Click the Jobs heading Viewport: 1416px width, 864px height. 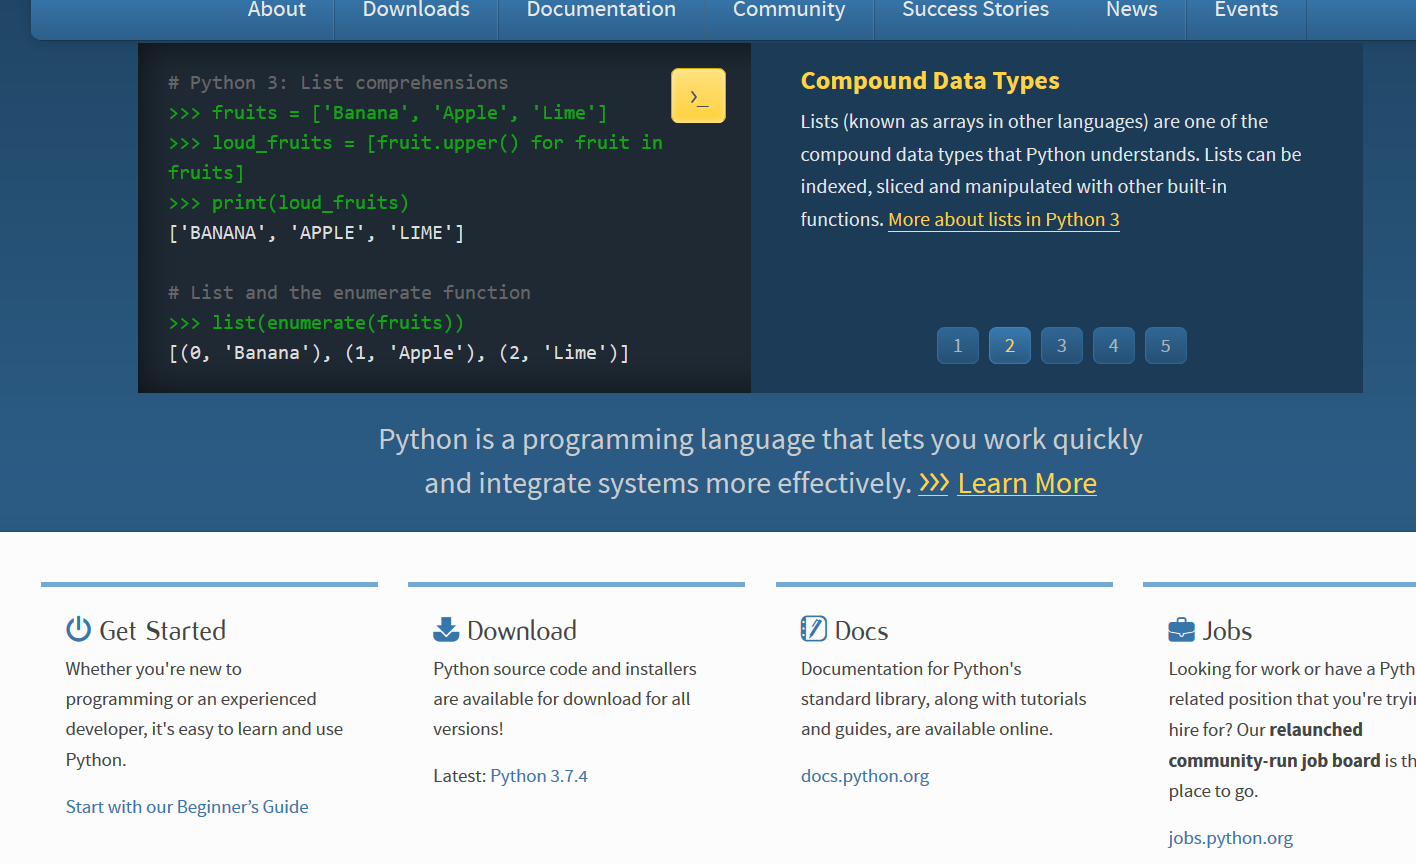pyautogui.click(x=1227, y=631)
